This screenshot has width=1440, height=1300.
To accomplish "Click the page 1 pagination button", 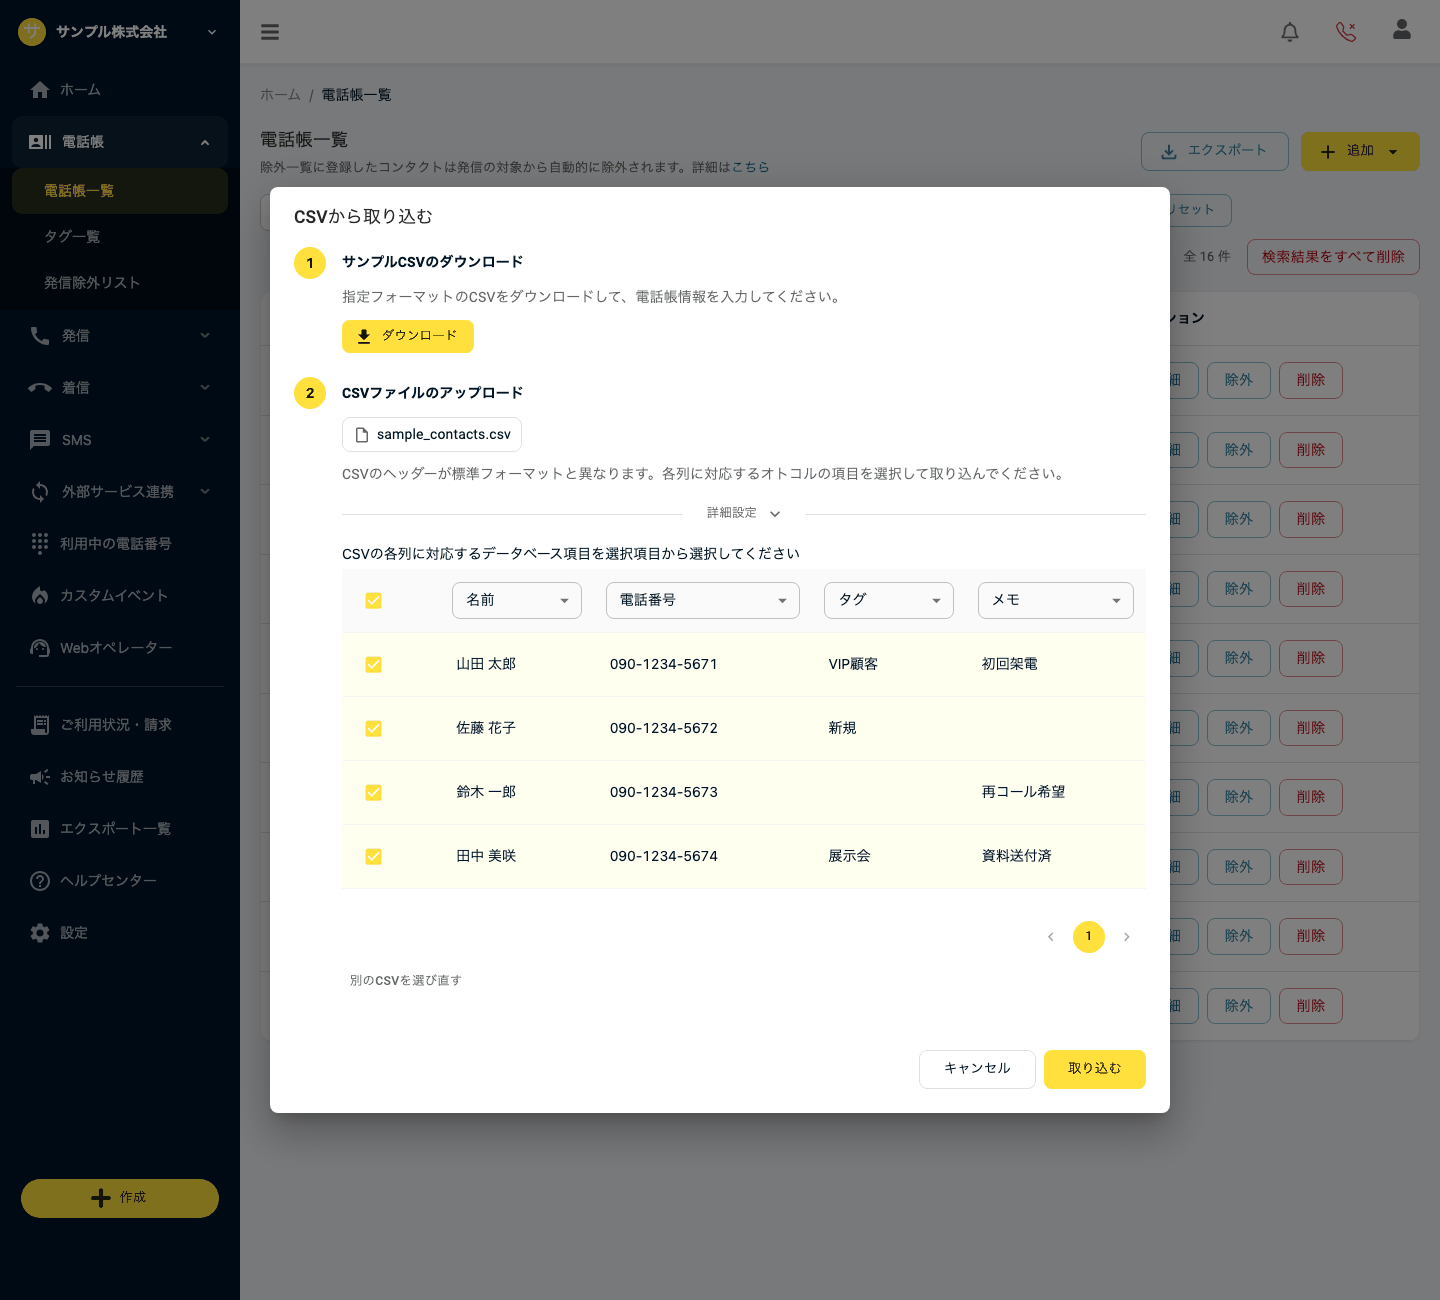I will click(1089, 937).
